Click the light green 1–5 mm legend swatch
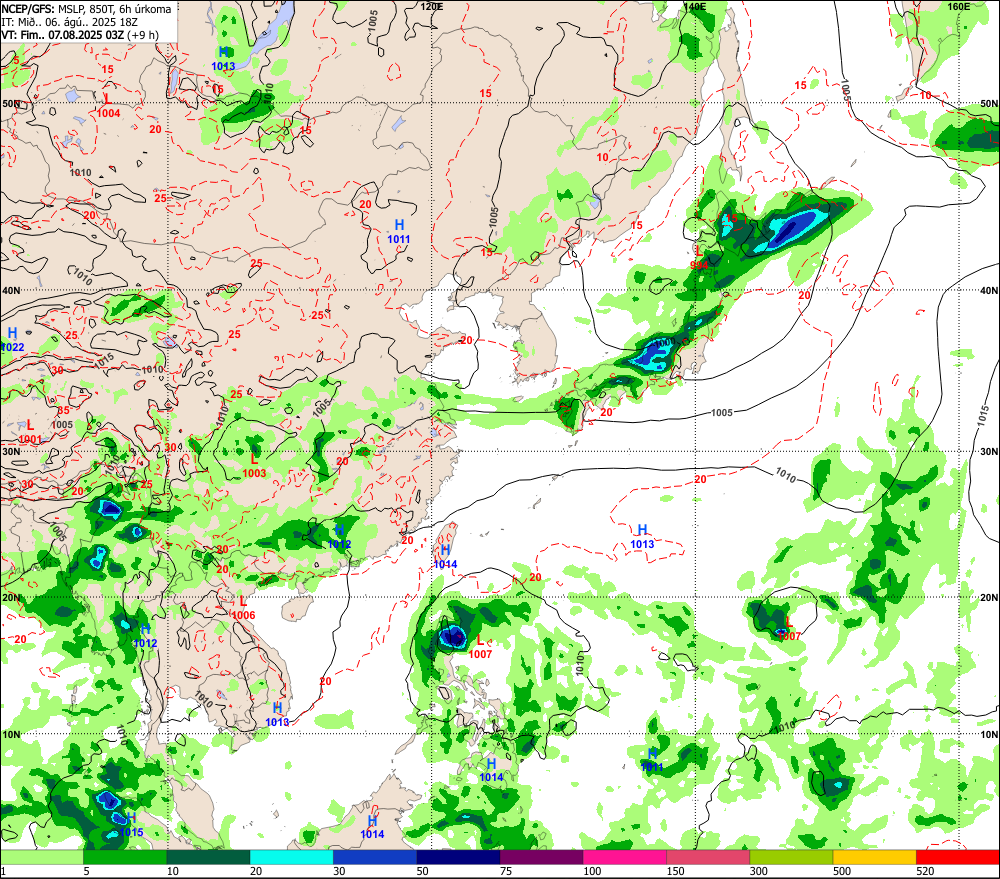 [42, 857]
